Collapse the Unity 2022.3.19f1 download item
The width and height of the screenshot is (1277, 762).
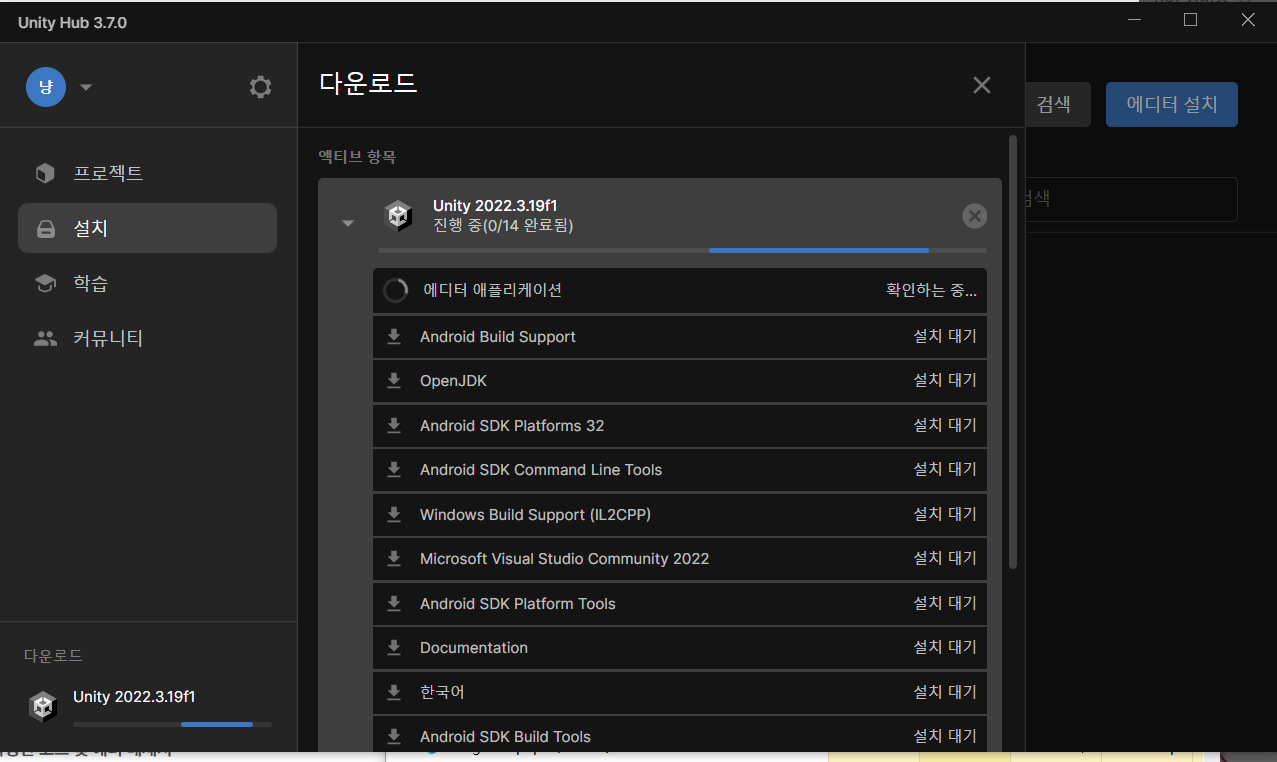click(348, 223)
